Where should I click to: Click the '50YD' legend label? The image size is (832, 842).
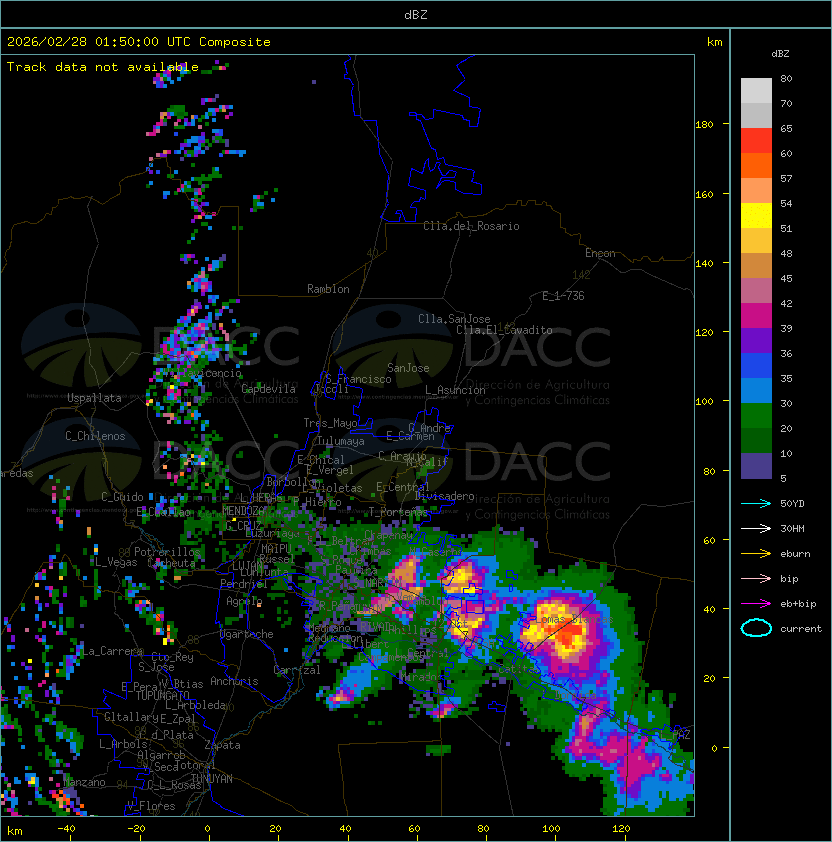792,504
